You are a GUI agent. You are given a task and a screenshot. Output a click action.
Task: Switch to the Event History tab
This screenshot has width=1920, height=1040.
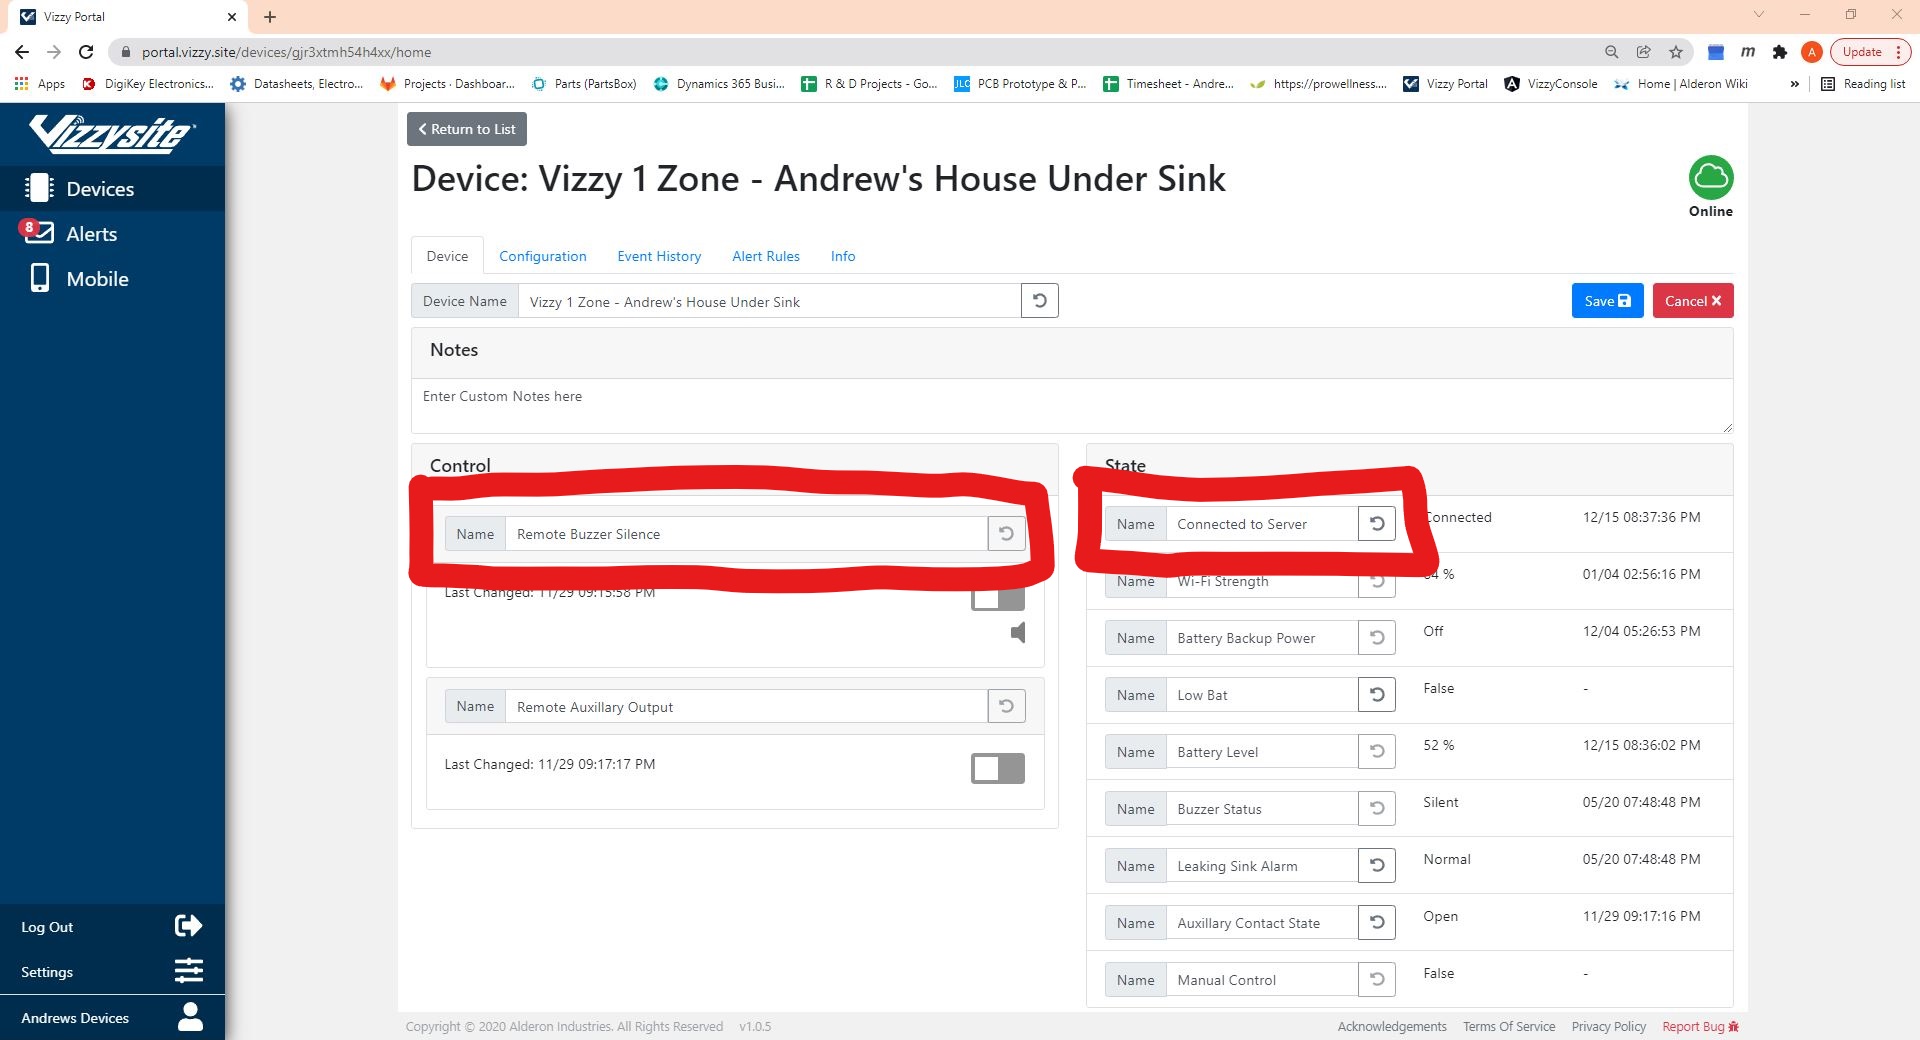pos(659,256)
